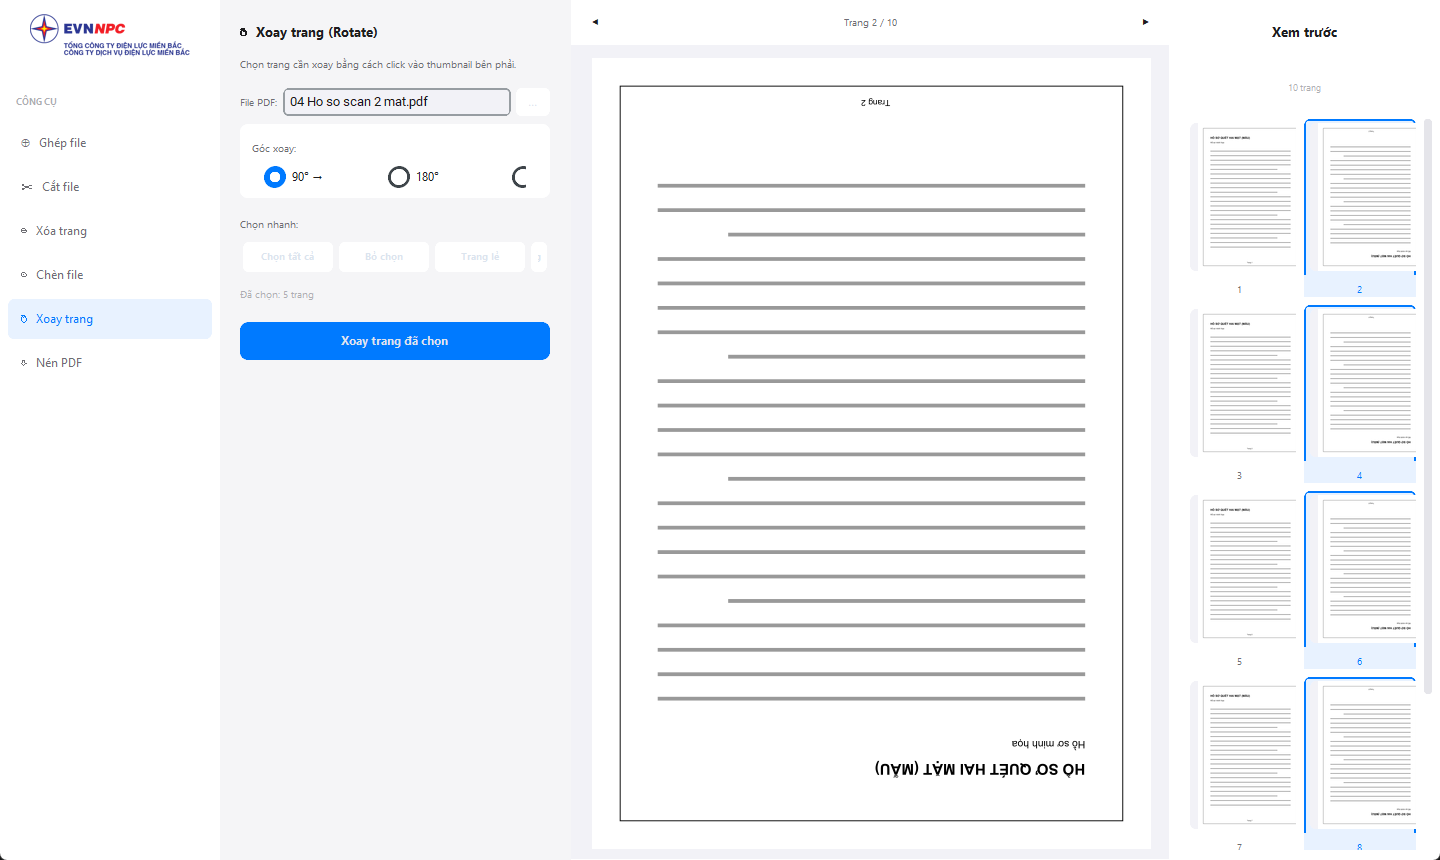Screen dimensions: 1440x860
Task: Click 'Xoay trang đã chọn' button
Action: point(395,341)
